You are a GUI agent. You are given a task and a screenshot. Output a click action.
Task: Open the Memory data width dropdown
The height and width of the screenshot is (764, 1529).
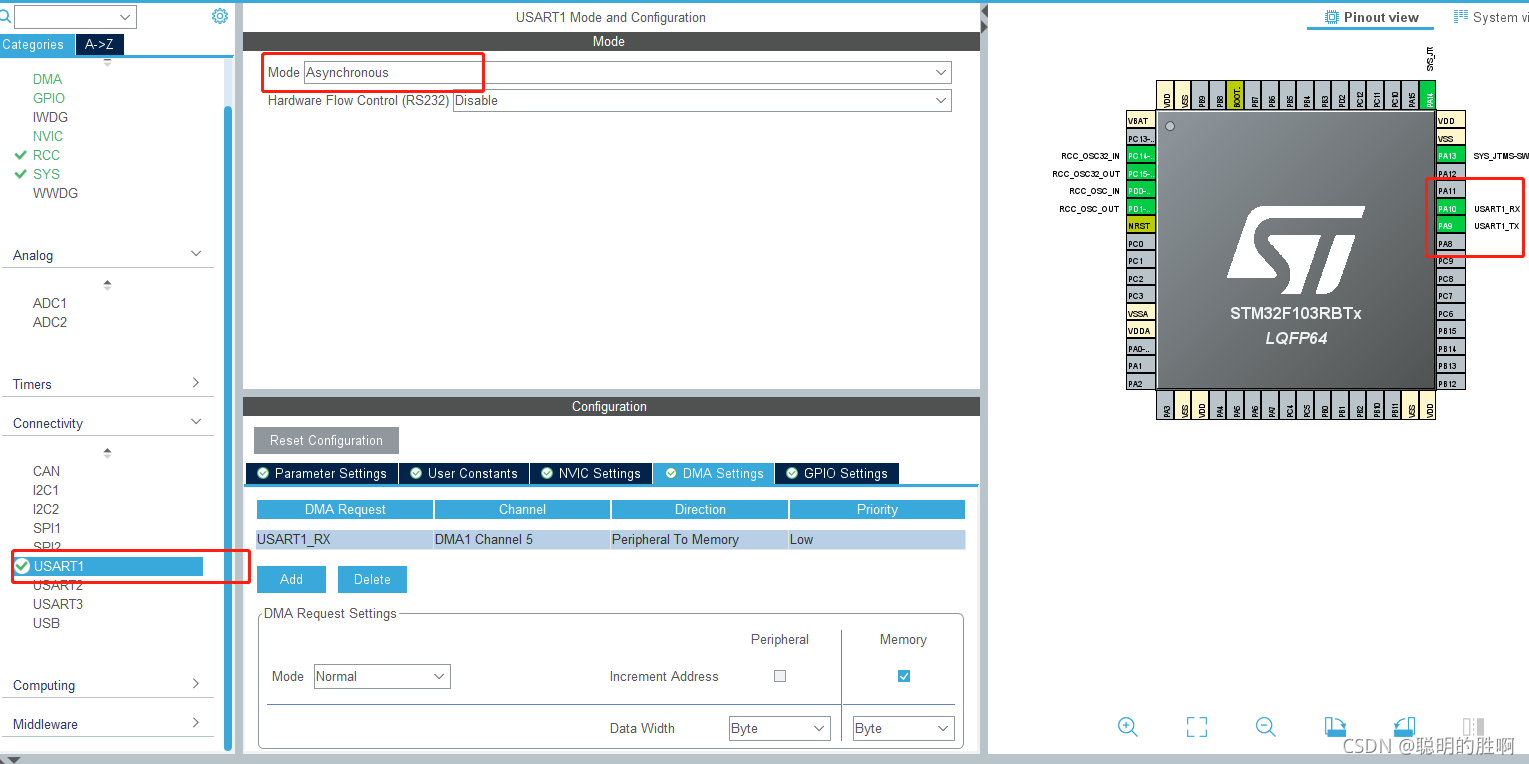(904, 728)
